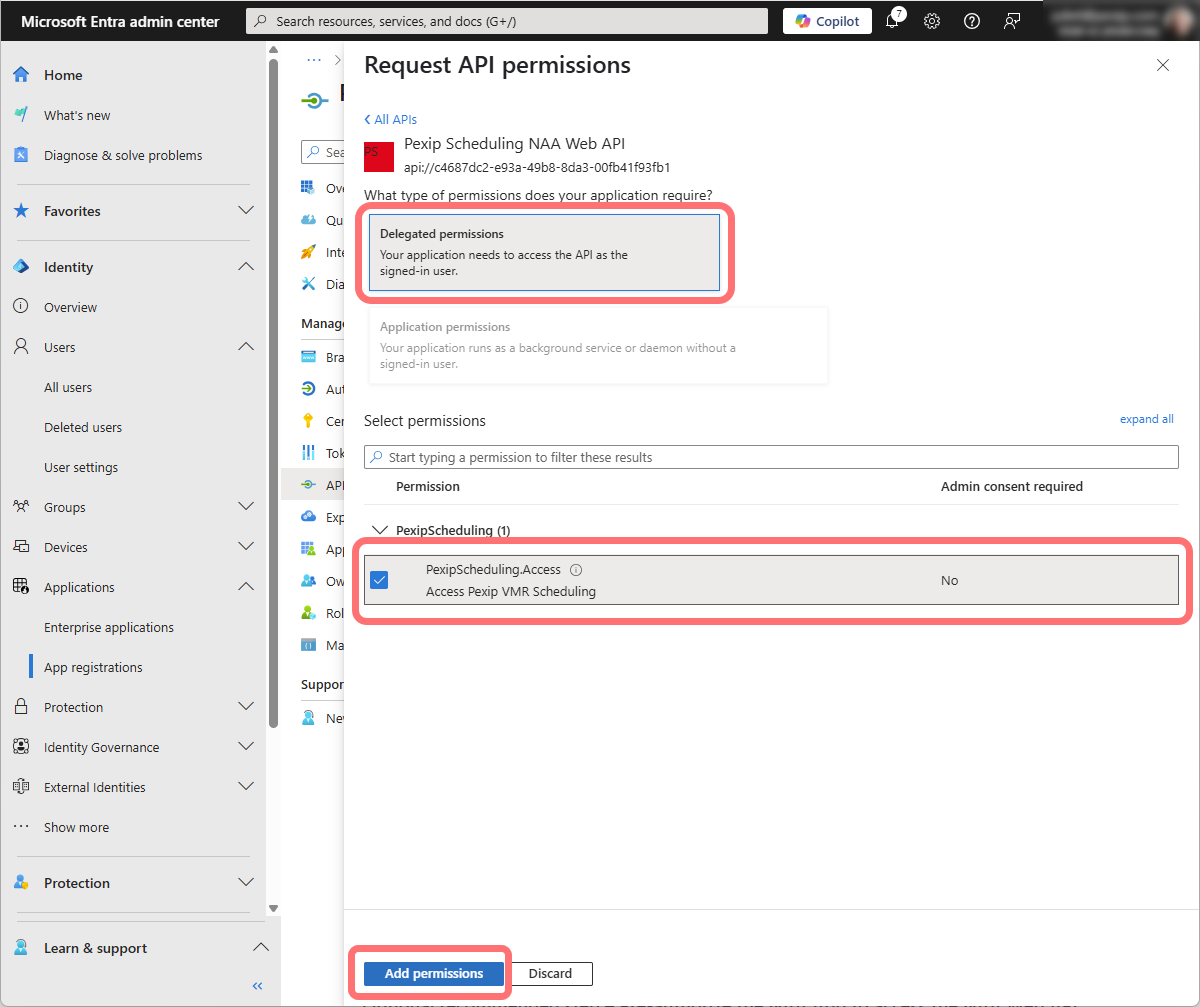Screen dimensions: 1200x1007
Task: Uncheck the PexipScheduling.Access checkbox
Action: point(379,580)
